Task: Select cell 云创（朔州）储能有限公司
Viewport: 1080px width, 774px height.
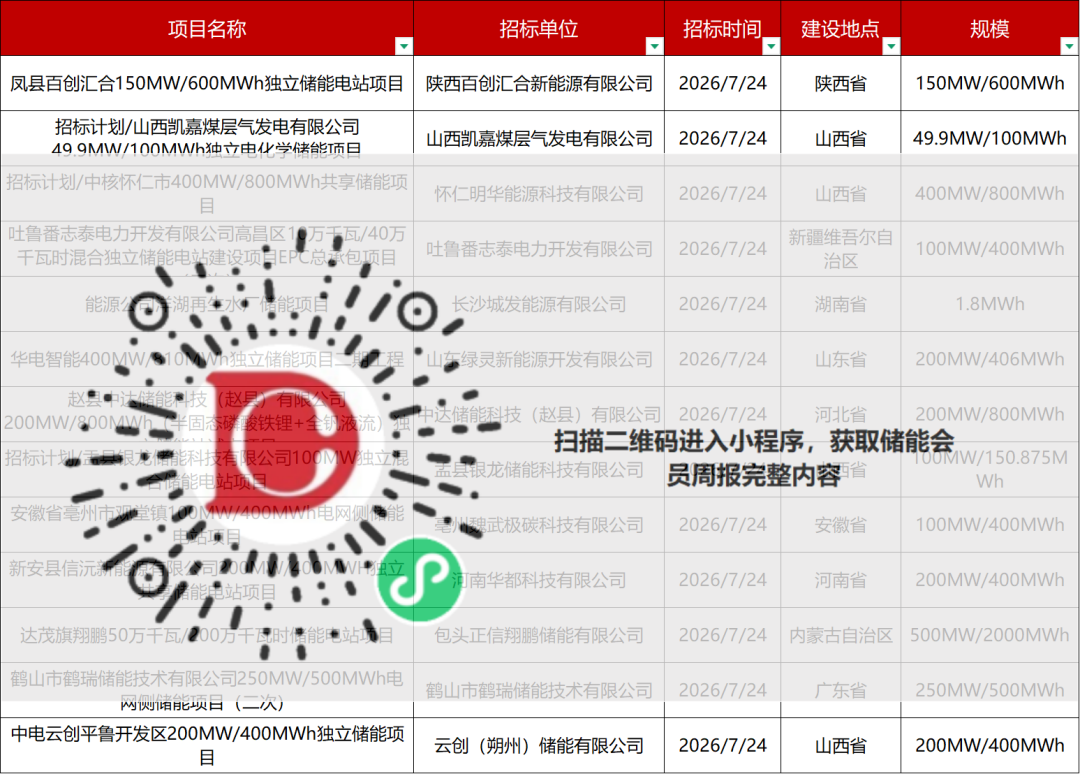Action: point(539,745)
